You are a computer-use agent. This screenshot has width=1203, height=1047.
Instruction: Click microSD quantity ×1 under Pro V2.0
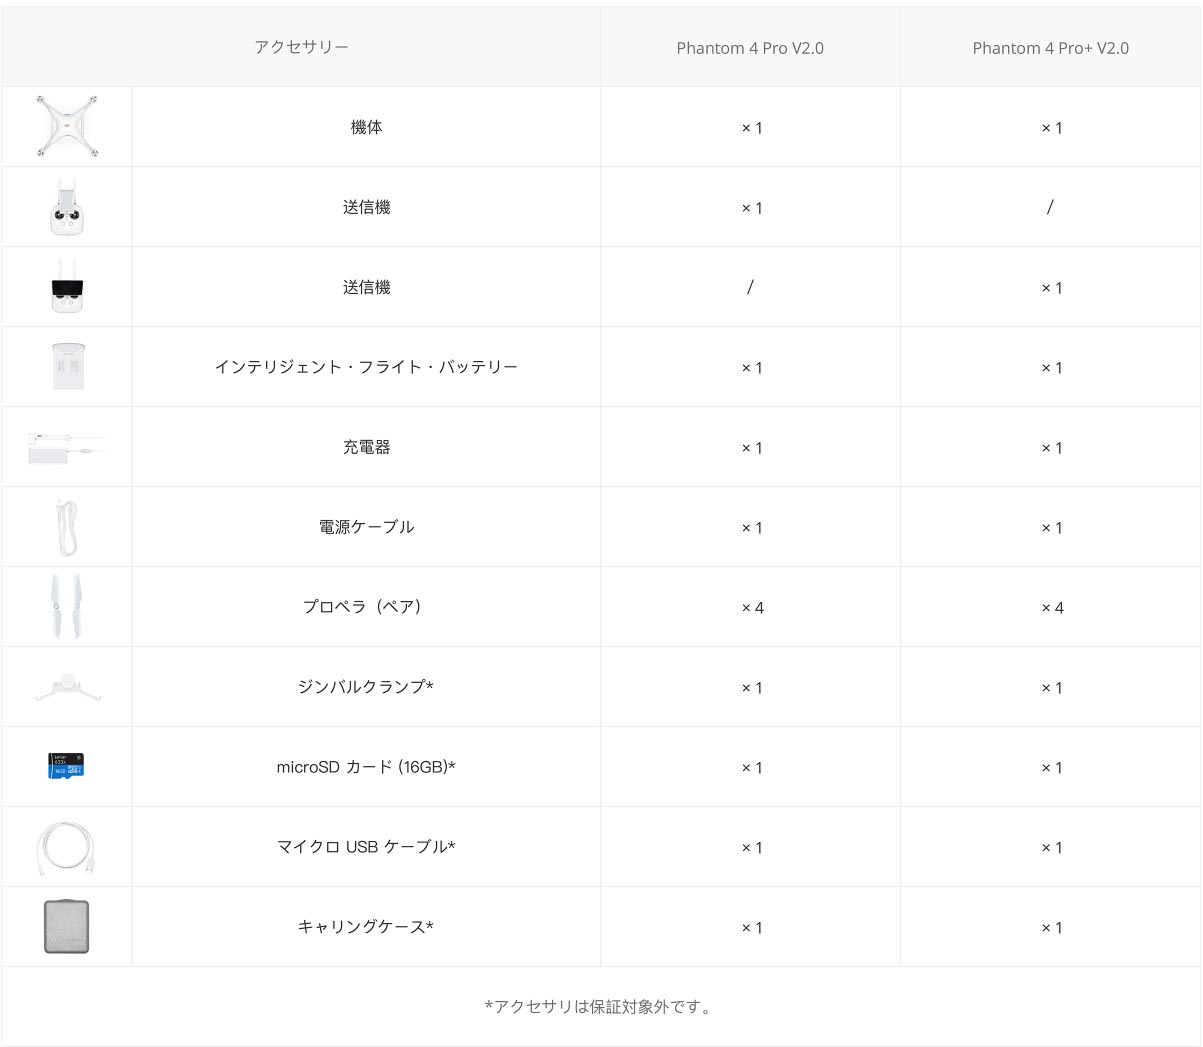point(751,768)
